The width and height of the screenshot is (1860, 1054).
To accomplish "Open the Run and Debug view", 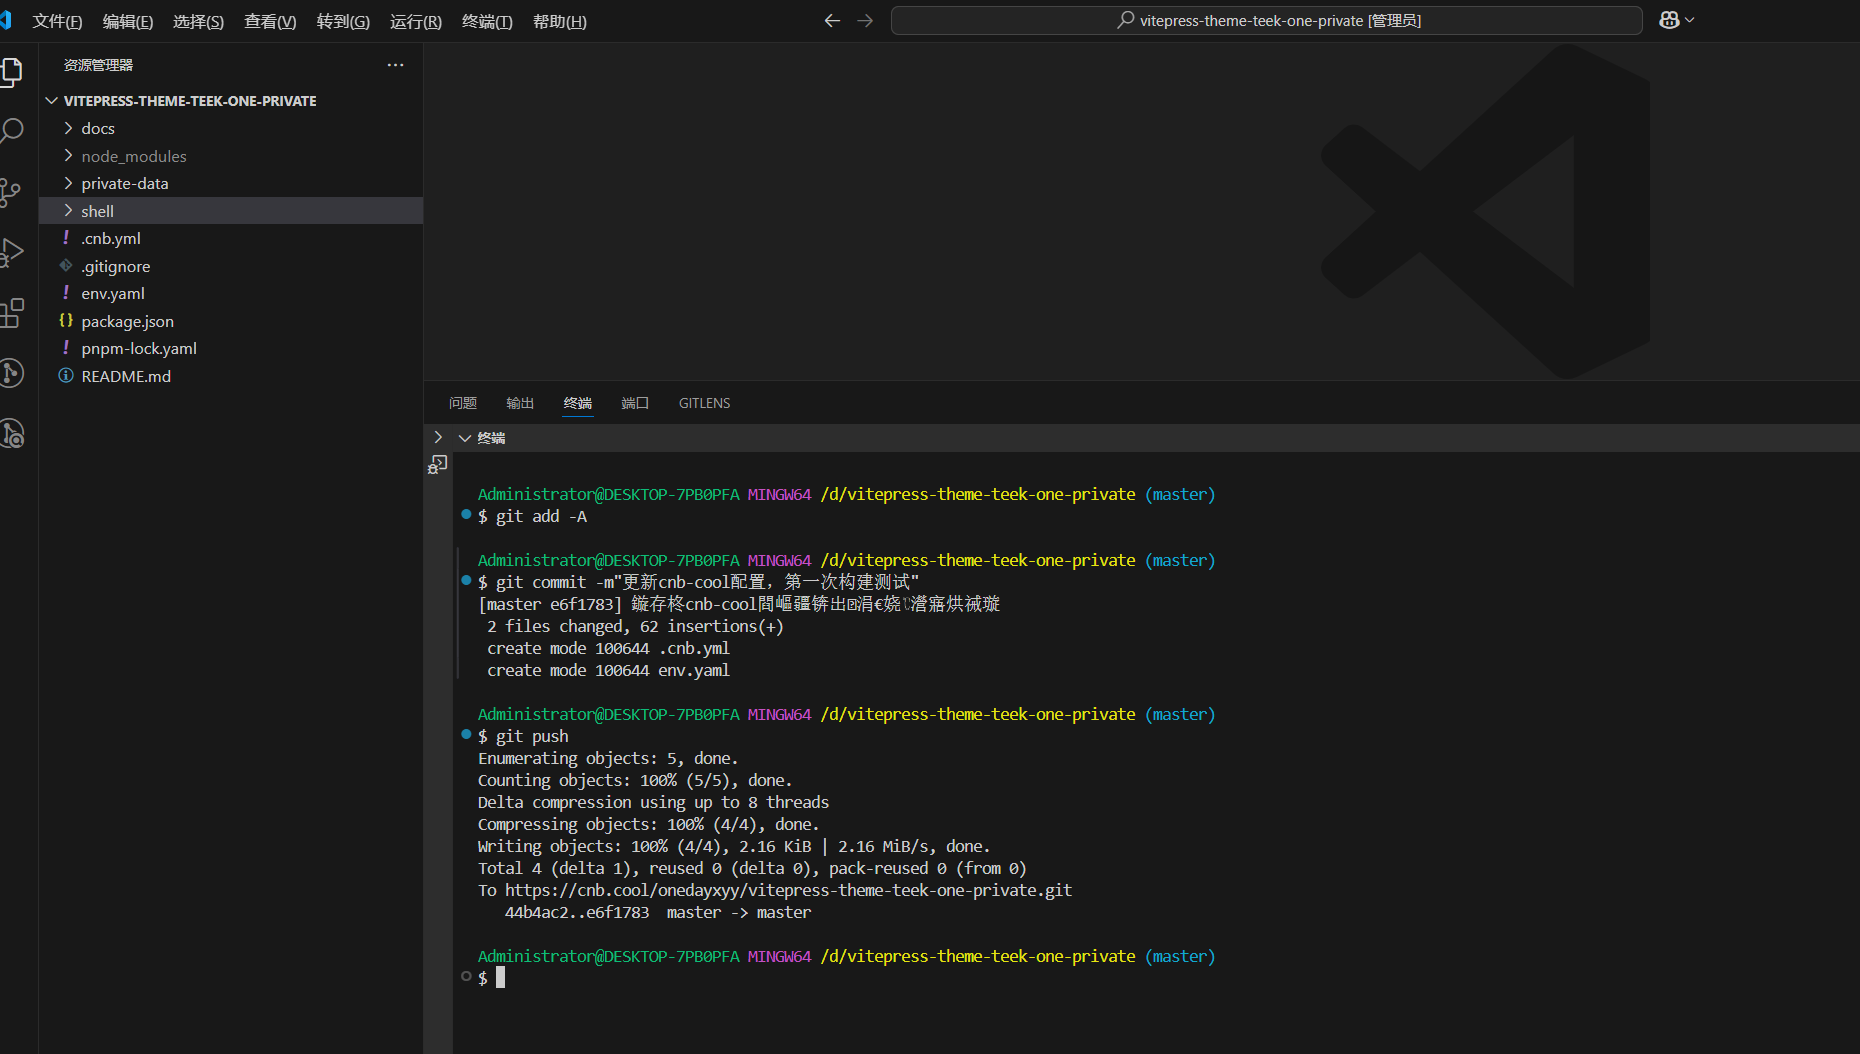I will click(x=12, y=252).
